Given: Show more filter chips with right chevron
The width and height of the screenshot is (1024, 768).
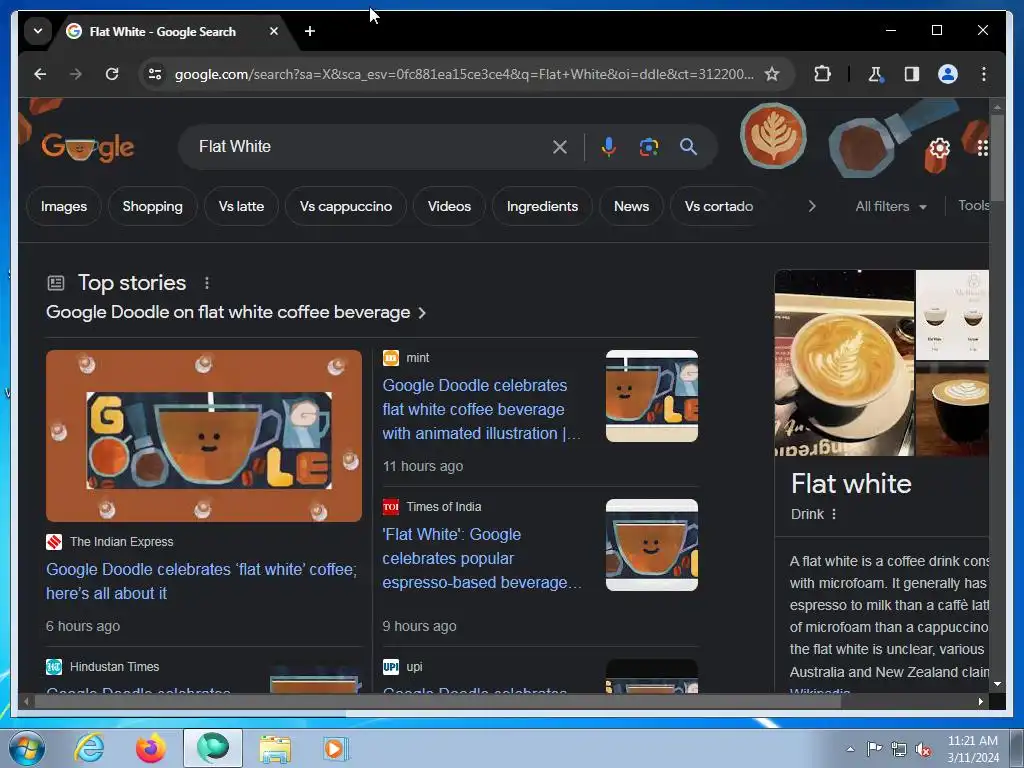Looking at the screenshot, I should pos(812,206).
